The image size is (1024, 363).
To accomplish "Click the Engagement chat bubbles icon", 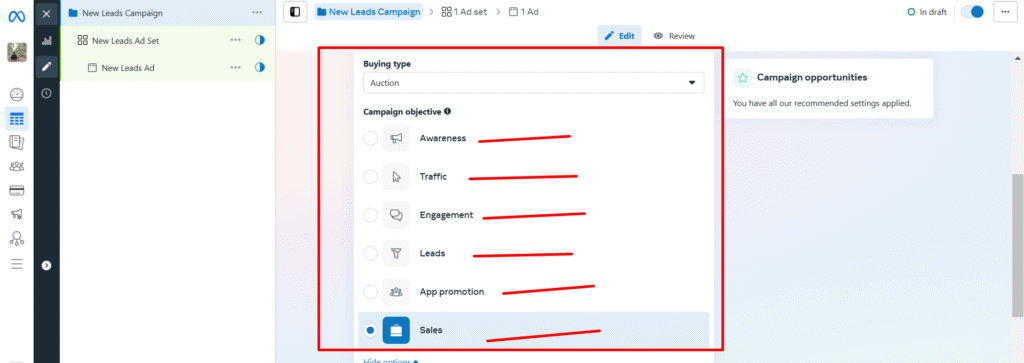I will pyautogui.click(x=396, y=215).
